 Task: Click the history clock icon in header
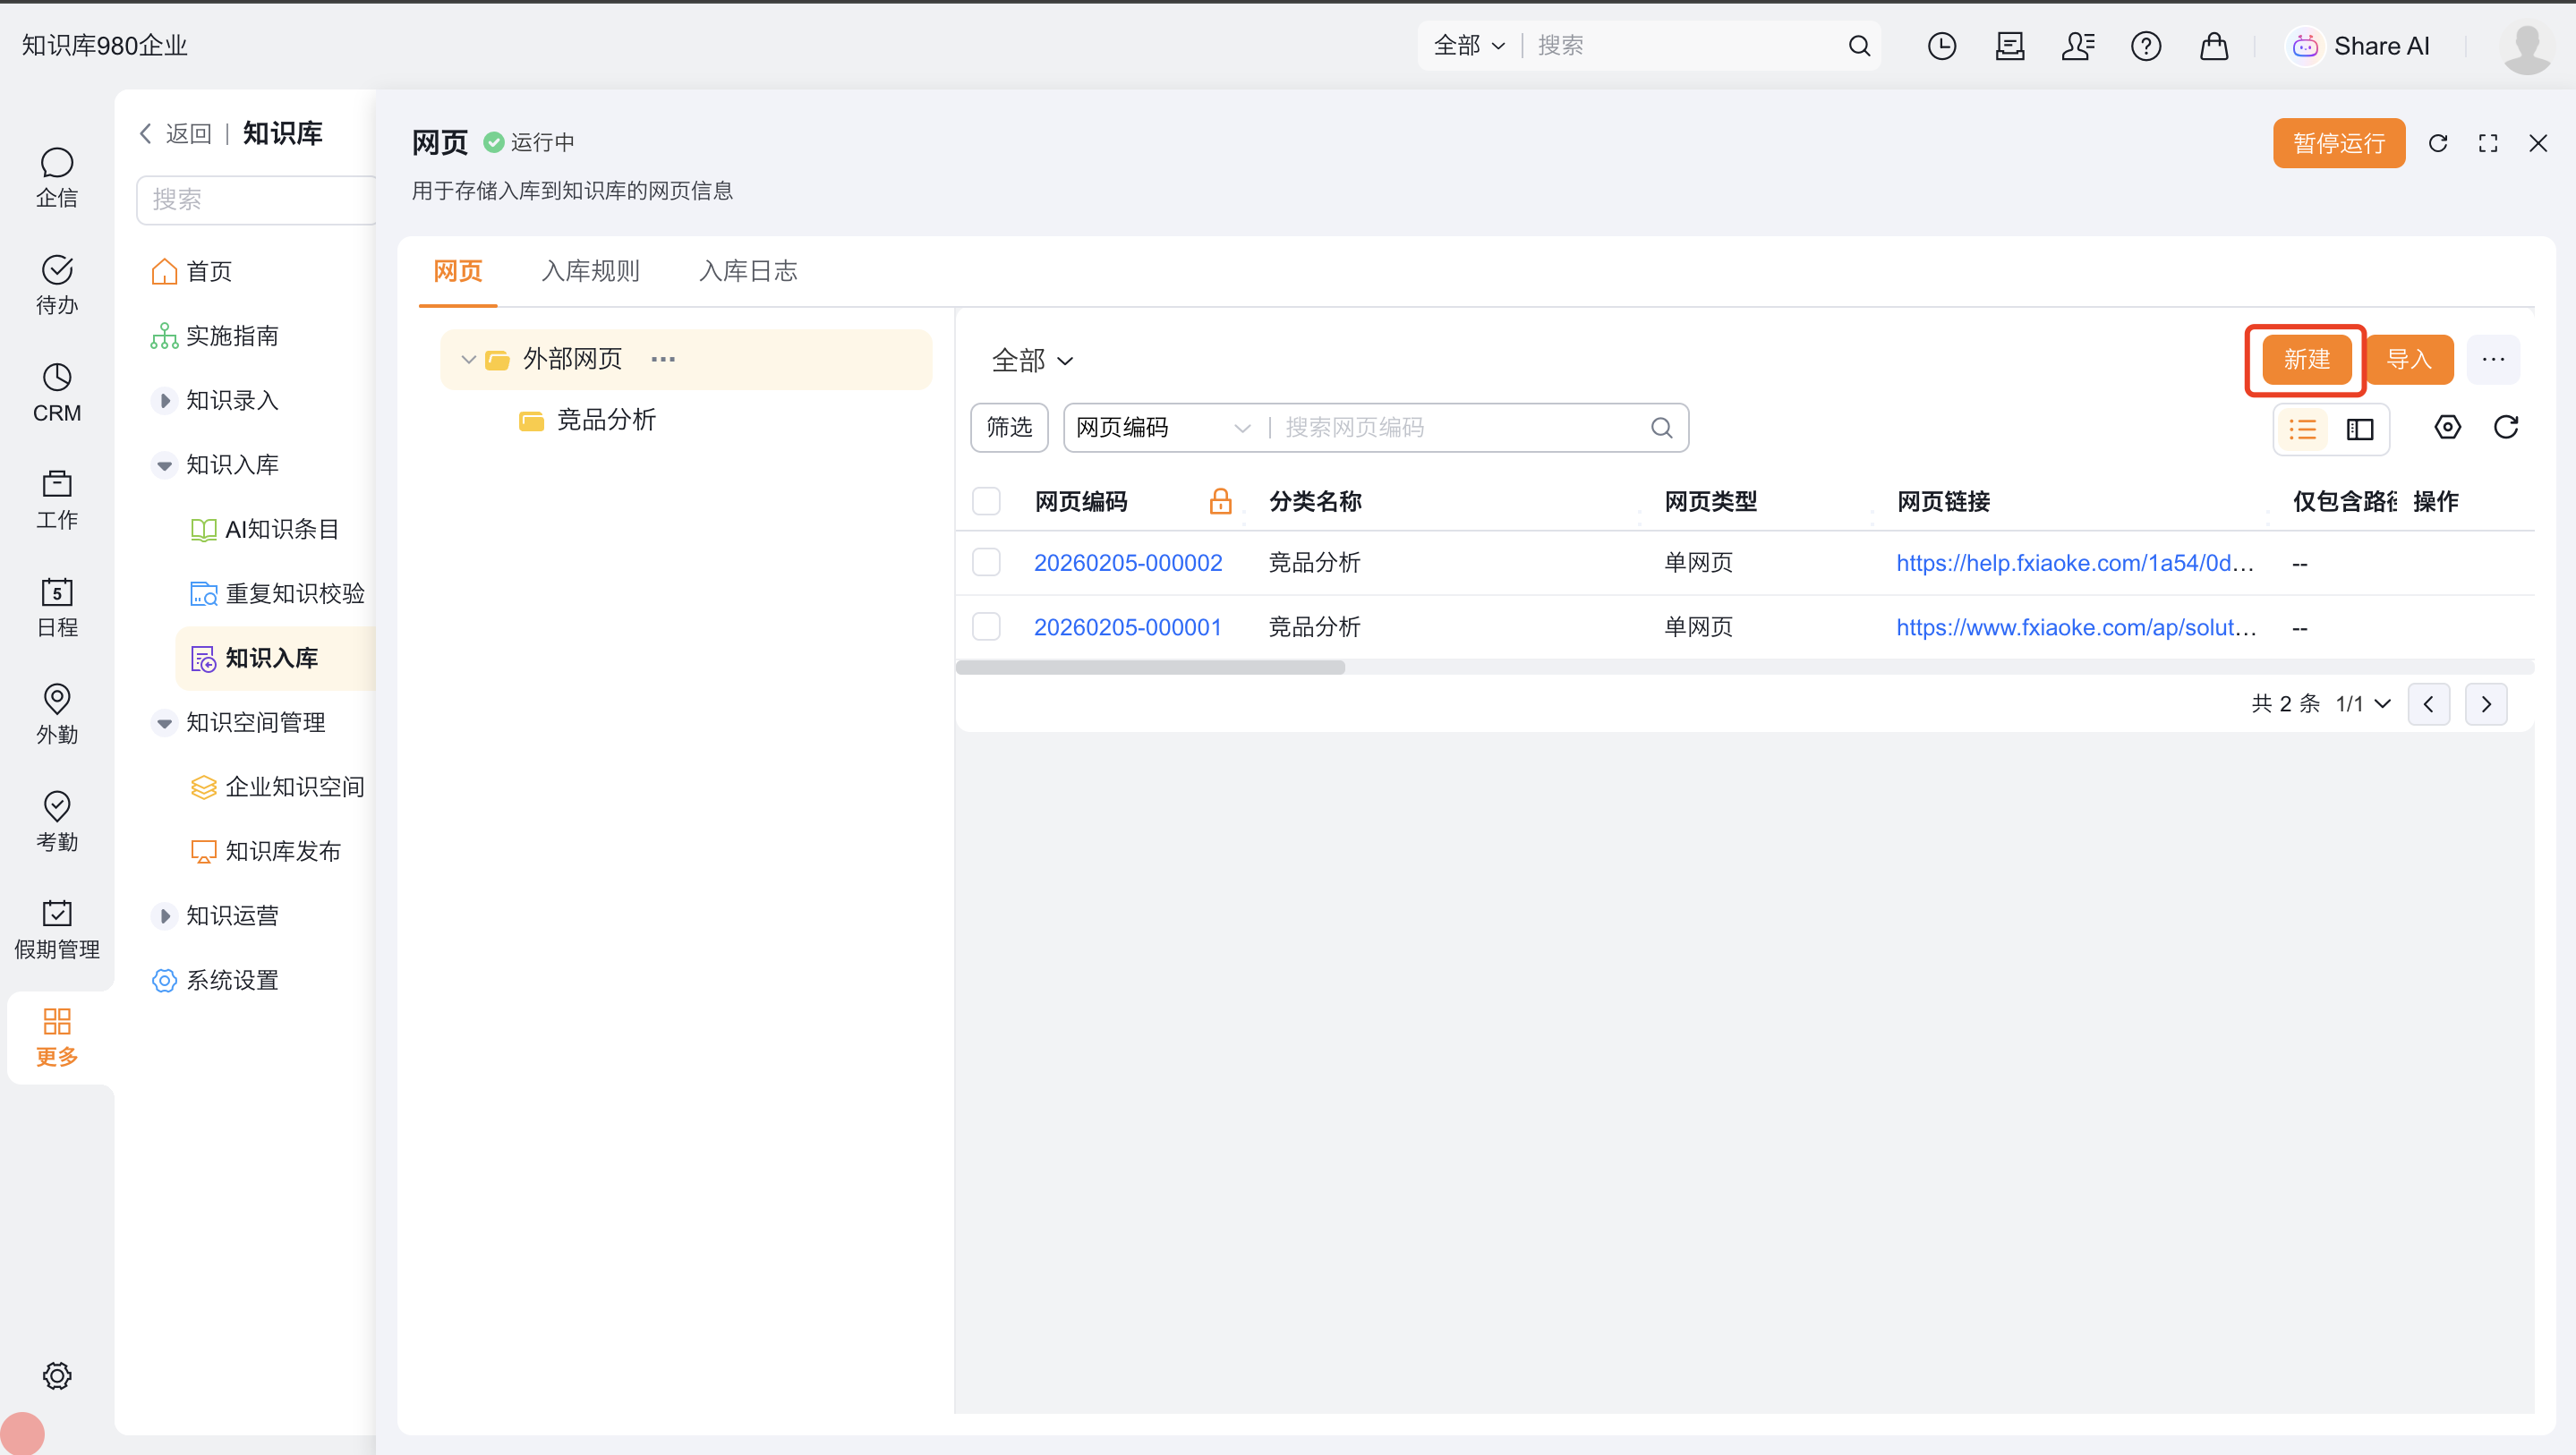coord(1941,46)
